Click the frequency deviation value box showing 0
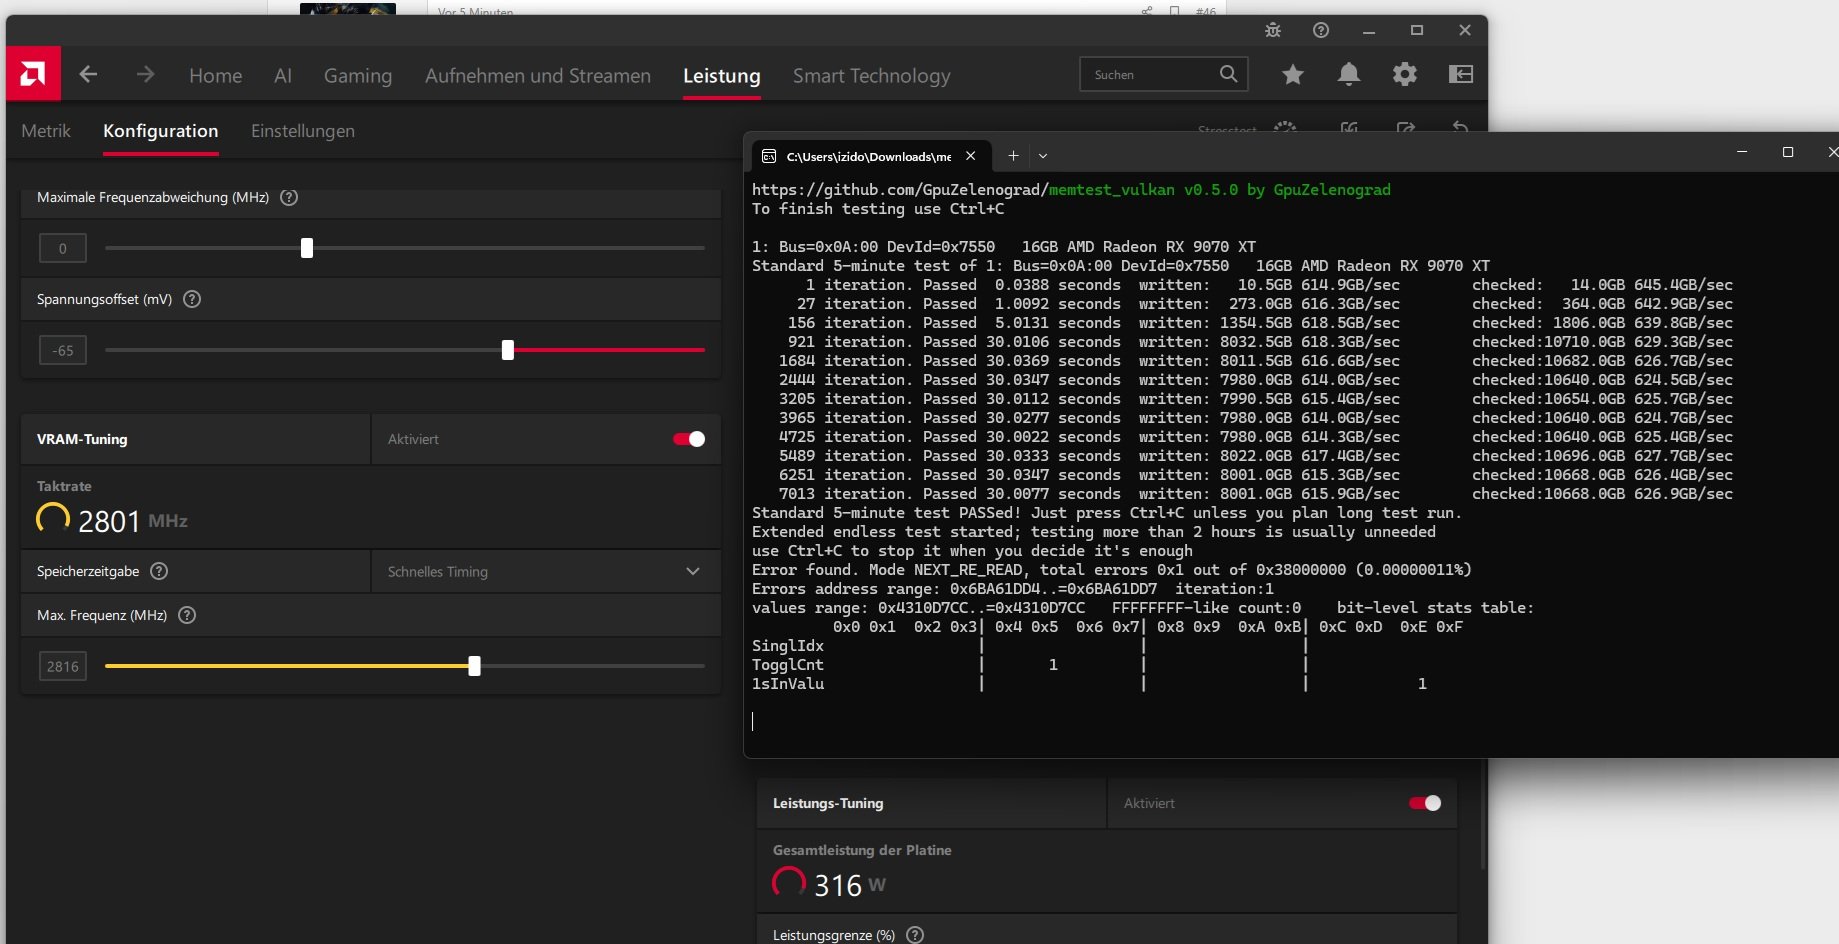Image resolution: width=1839 pixels, height=944 pixels. (63, 248)
